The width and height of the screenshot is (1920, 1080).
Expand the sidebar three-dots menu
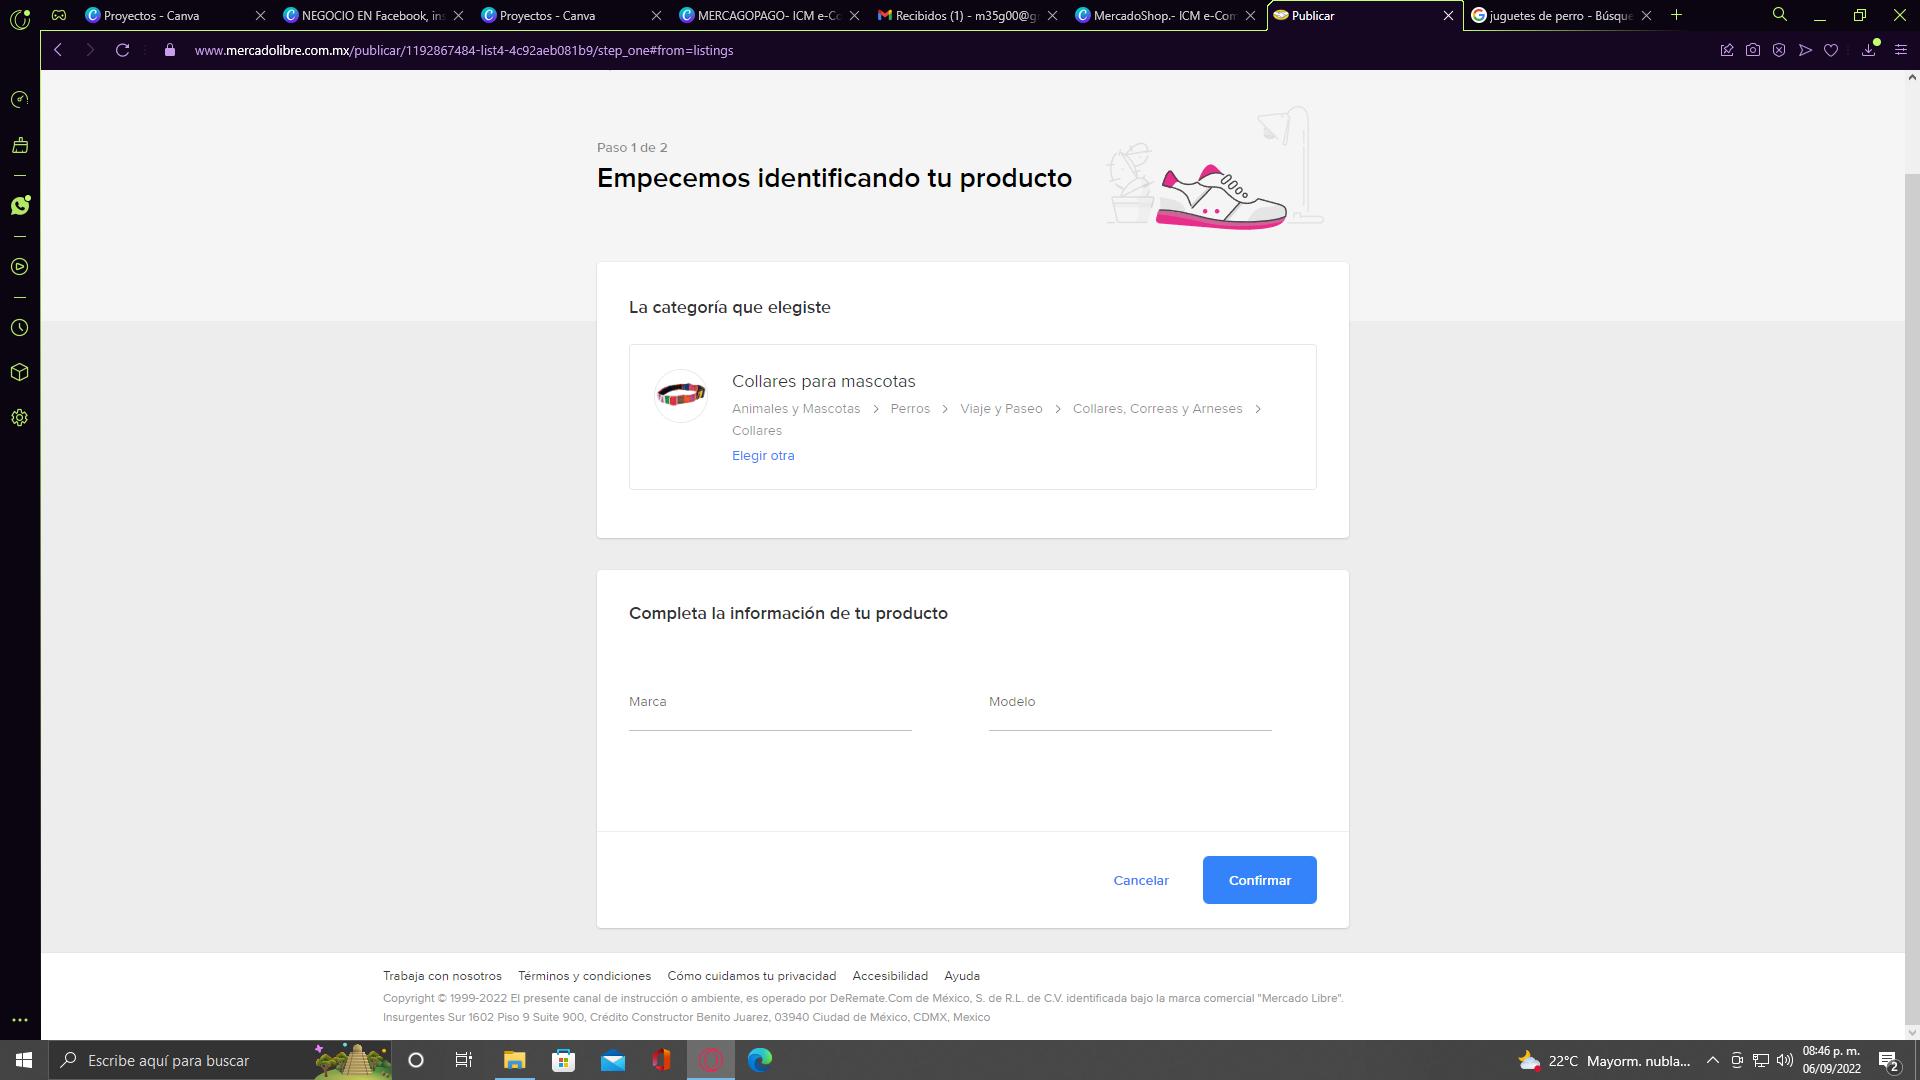[20, 1020]
